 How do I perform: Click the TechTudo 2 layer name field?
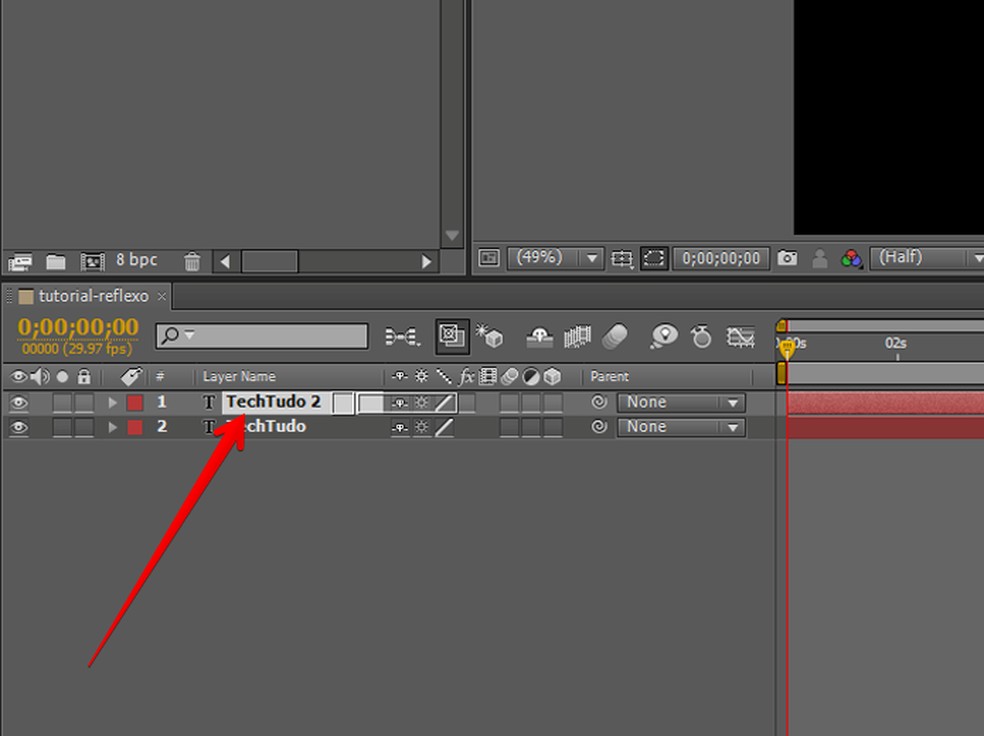click(276, 402)
